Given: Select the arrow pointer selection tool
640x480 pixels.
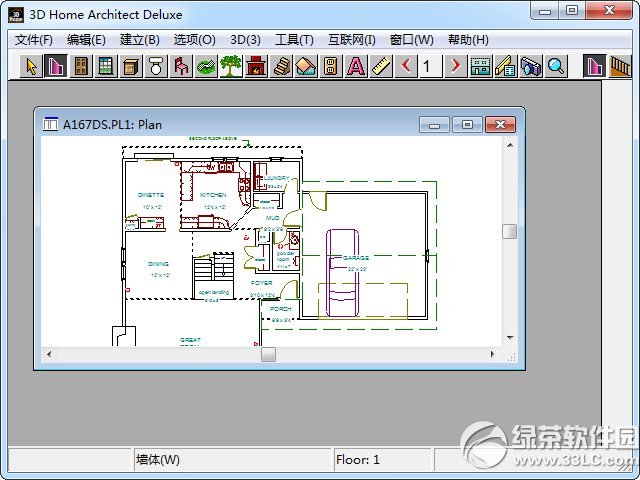Looking at the screenshot, I should pyautogui.click(x=31, y=66).
